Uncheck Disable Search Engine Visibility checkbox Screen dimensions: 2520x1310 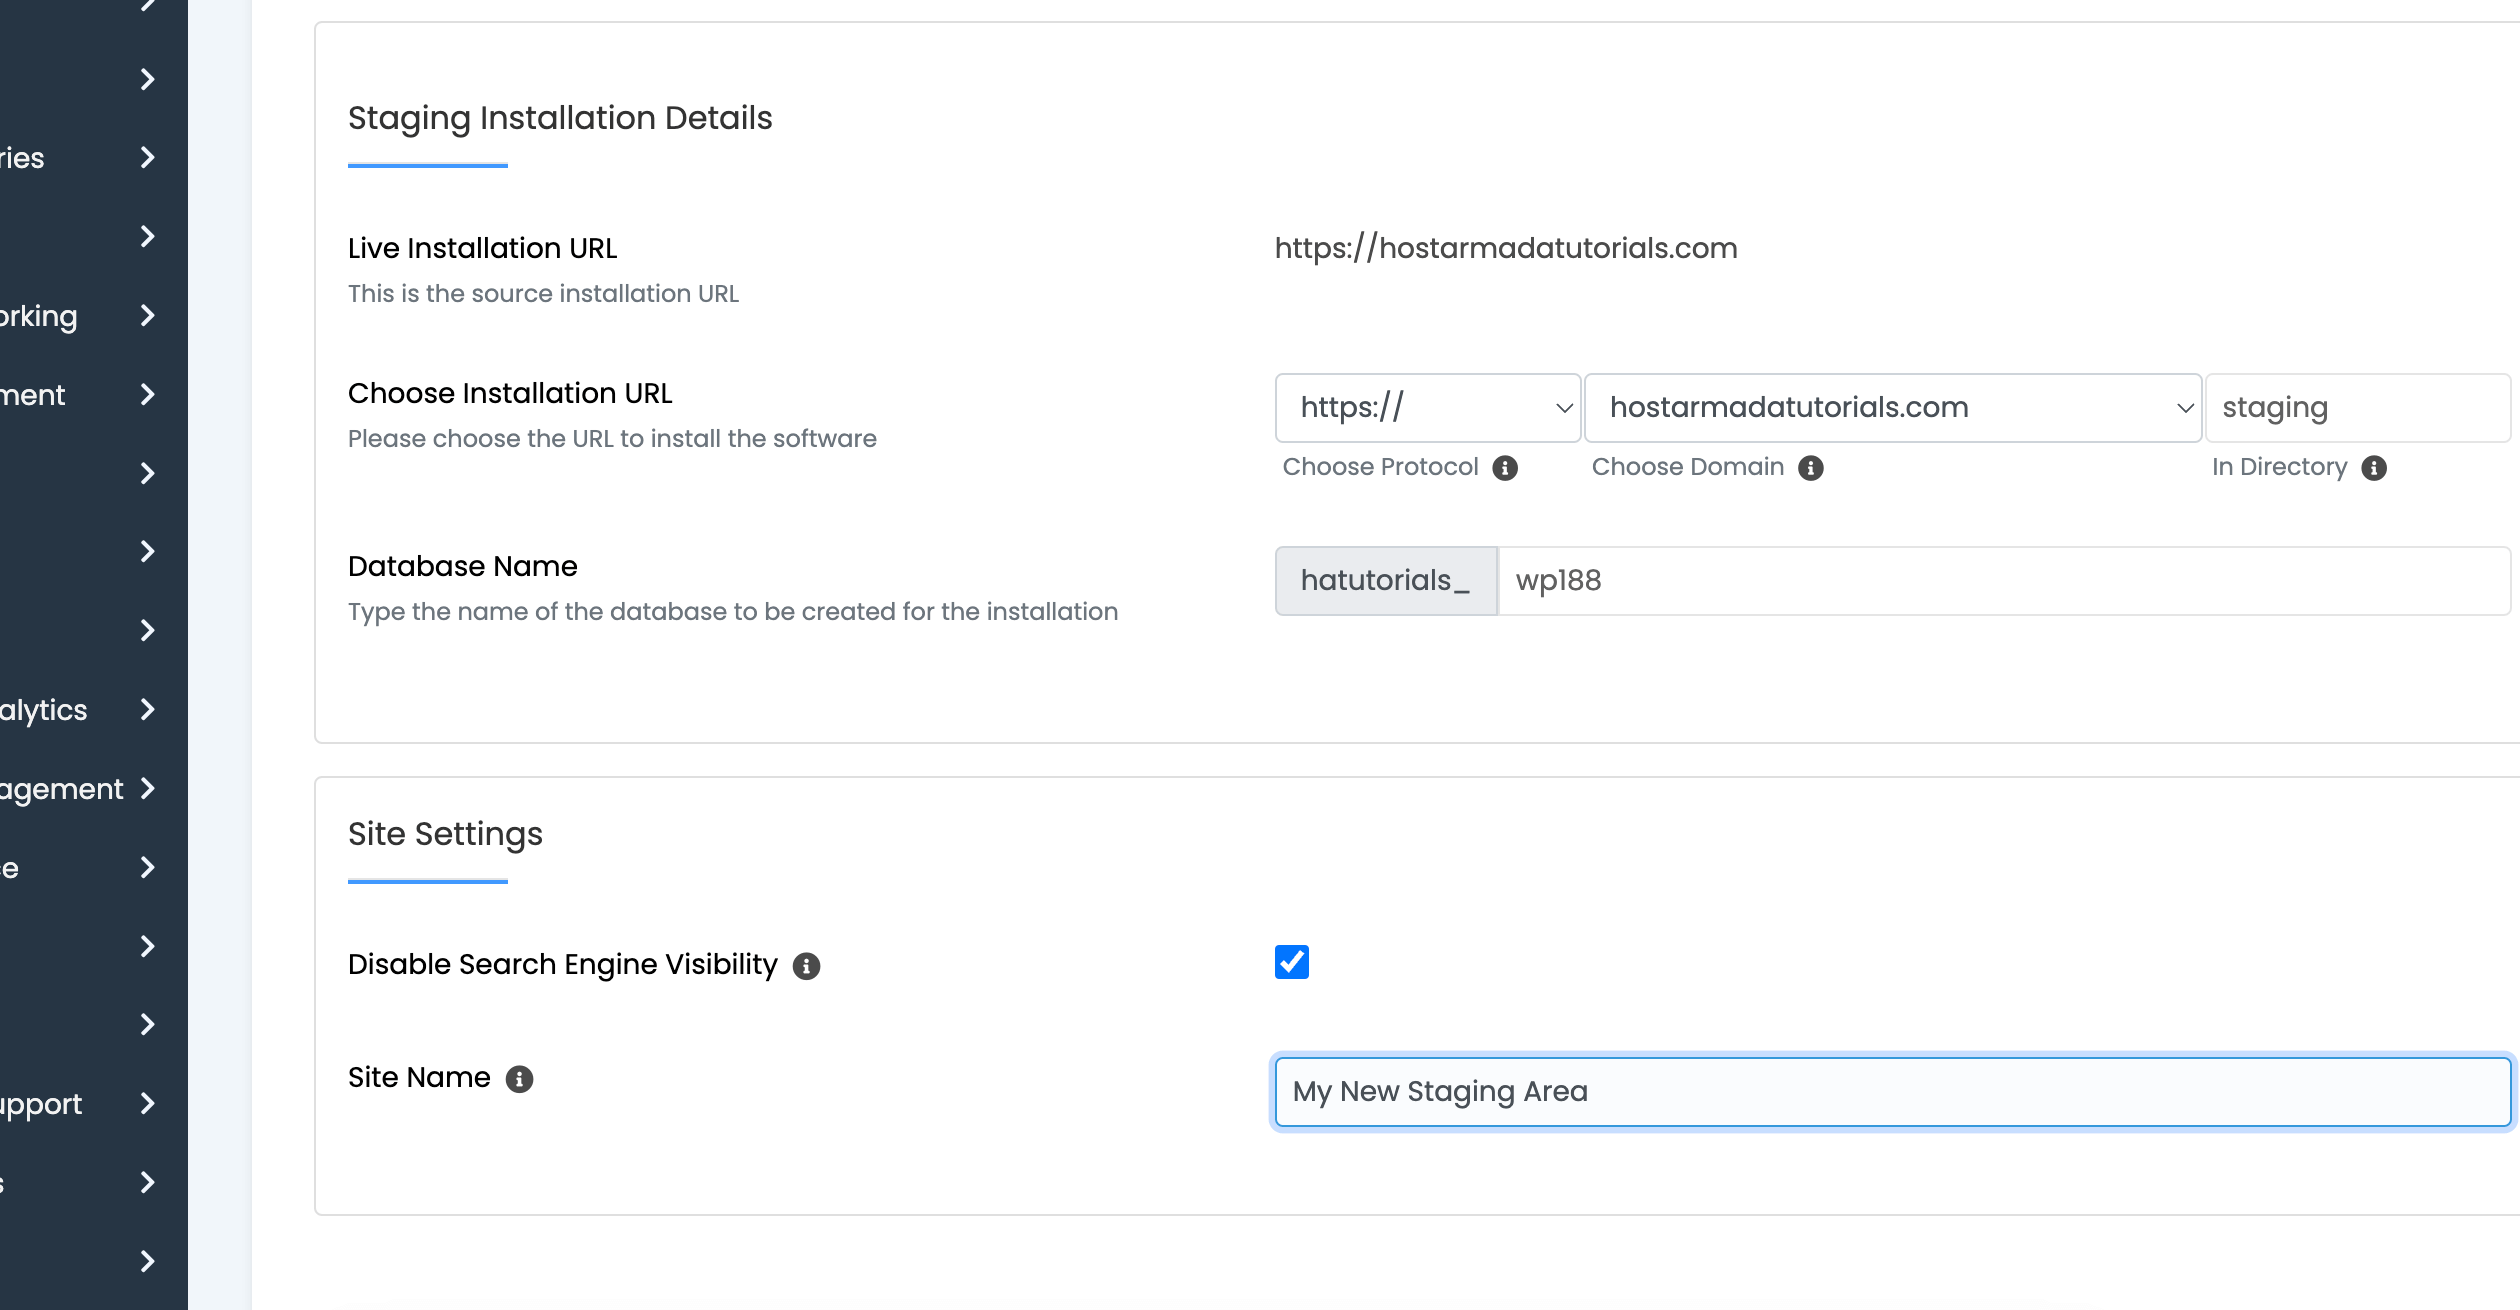pos(1291,962)
